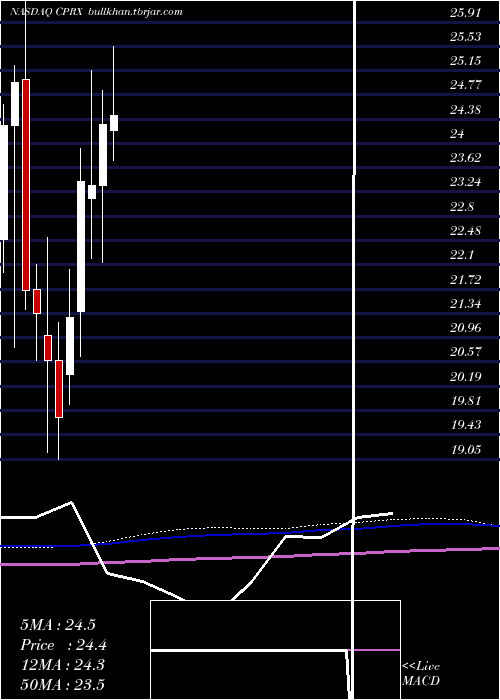Click the 5MA : 24.5 readout
Image resolution: width=500 pixels, height=700 pixels.
coord(58,625)
